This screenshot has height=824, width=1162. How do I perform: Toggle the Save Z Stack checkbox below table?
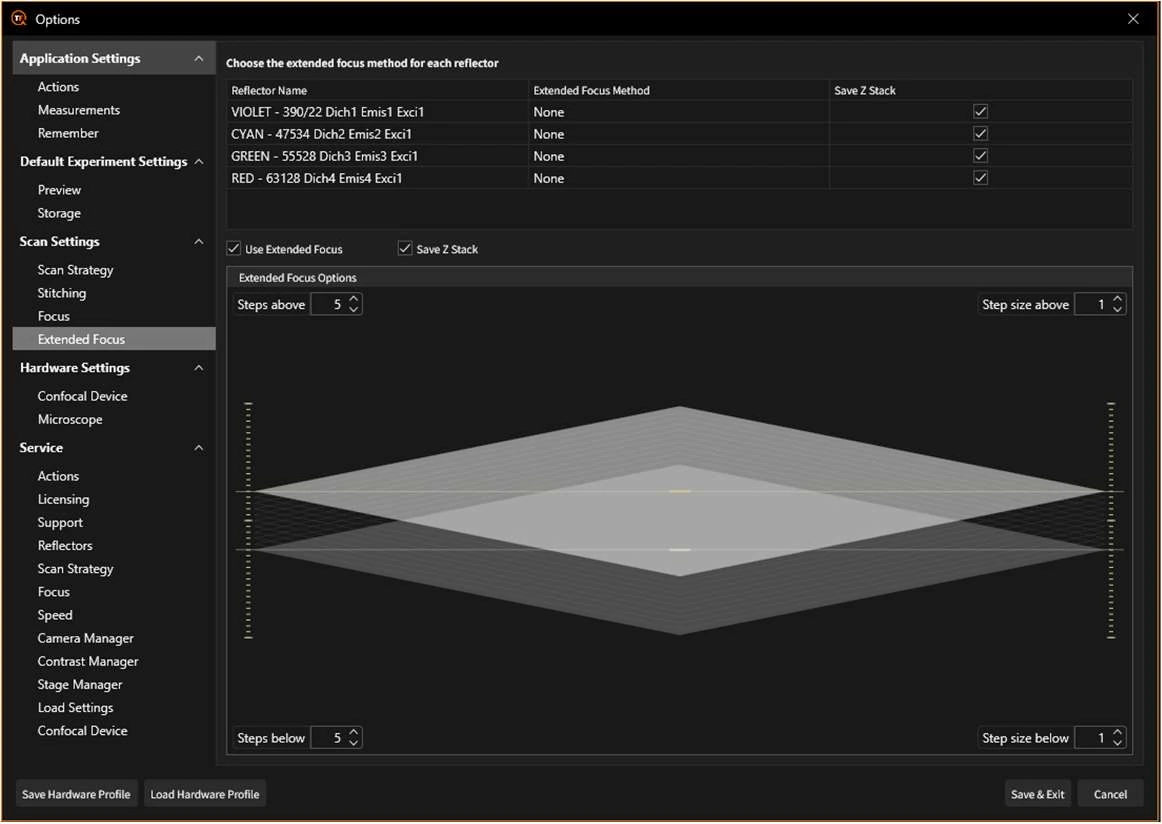pos(405,249)
